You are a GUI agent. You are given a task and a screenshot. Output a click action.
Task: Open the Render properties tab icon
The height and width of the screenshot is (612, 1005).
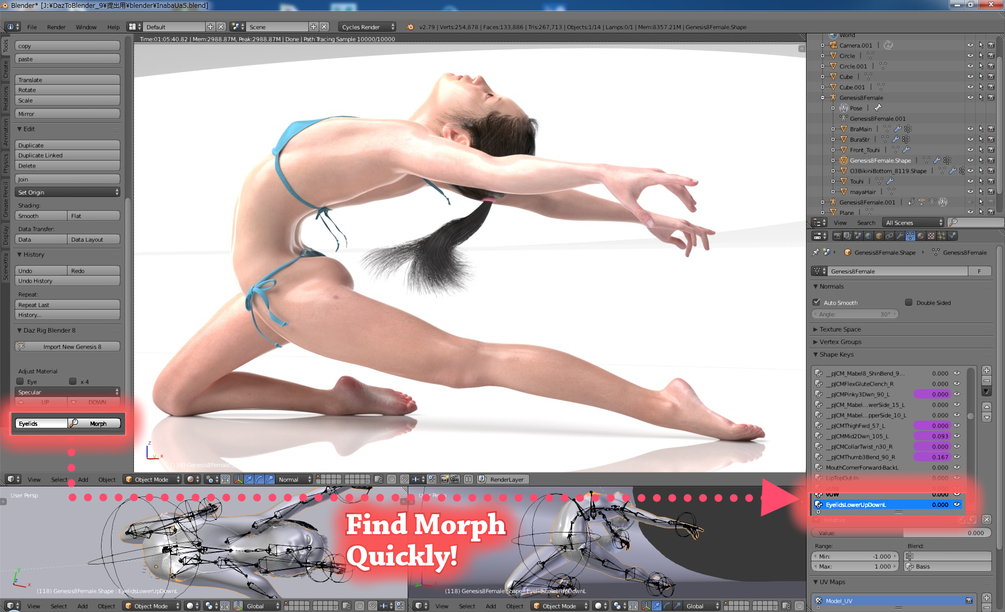coord(838,236)
